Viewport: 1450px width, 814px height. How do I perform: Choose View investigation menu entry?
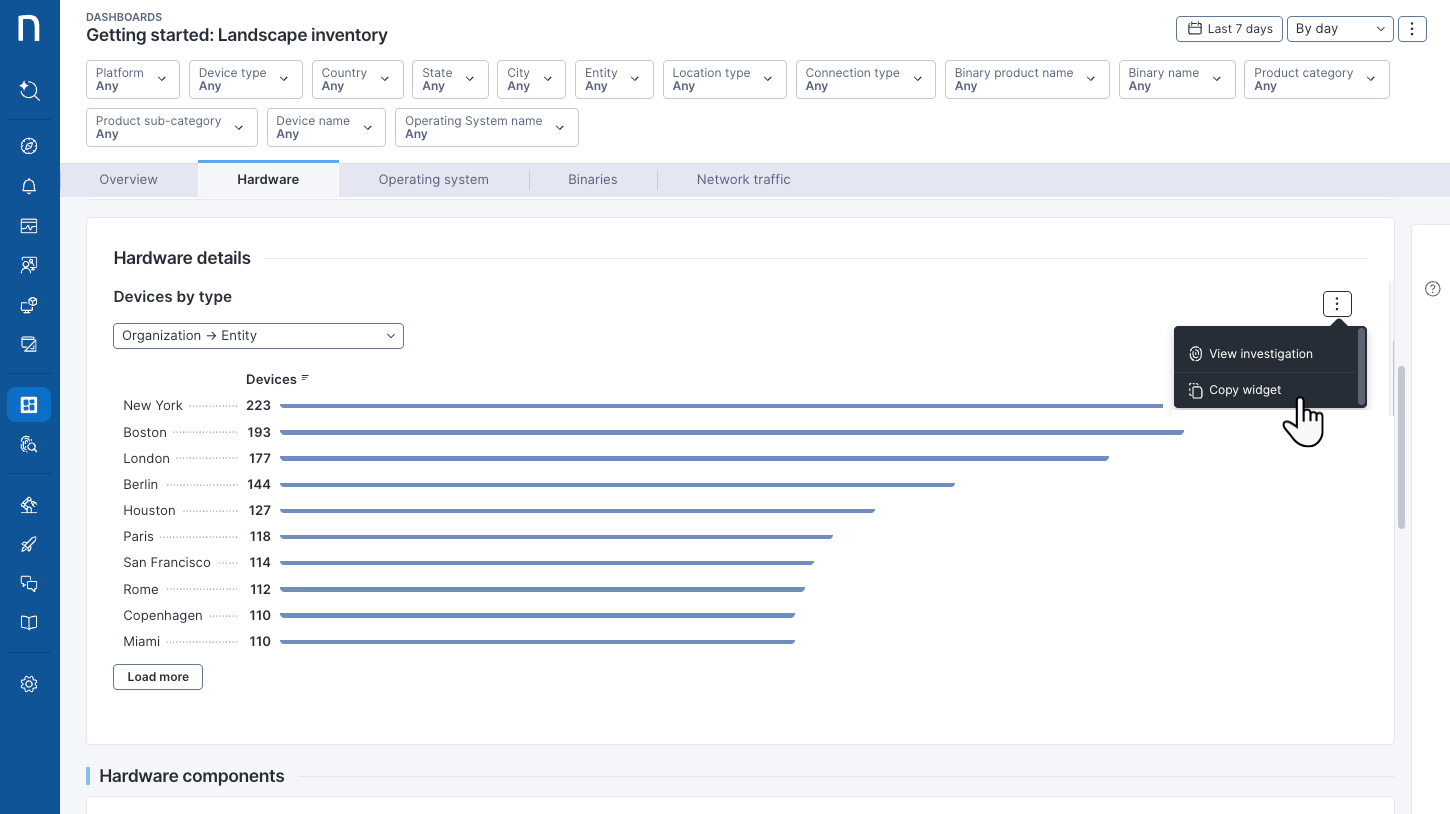[1260, 354]
